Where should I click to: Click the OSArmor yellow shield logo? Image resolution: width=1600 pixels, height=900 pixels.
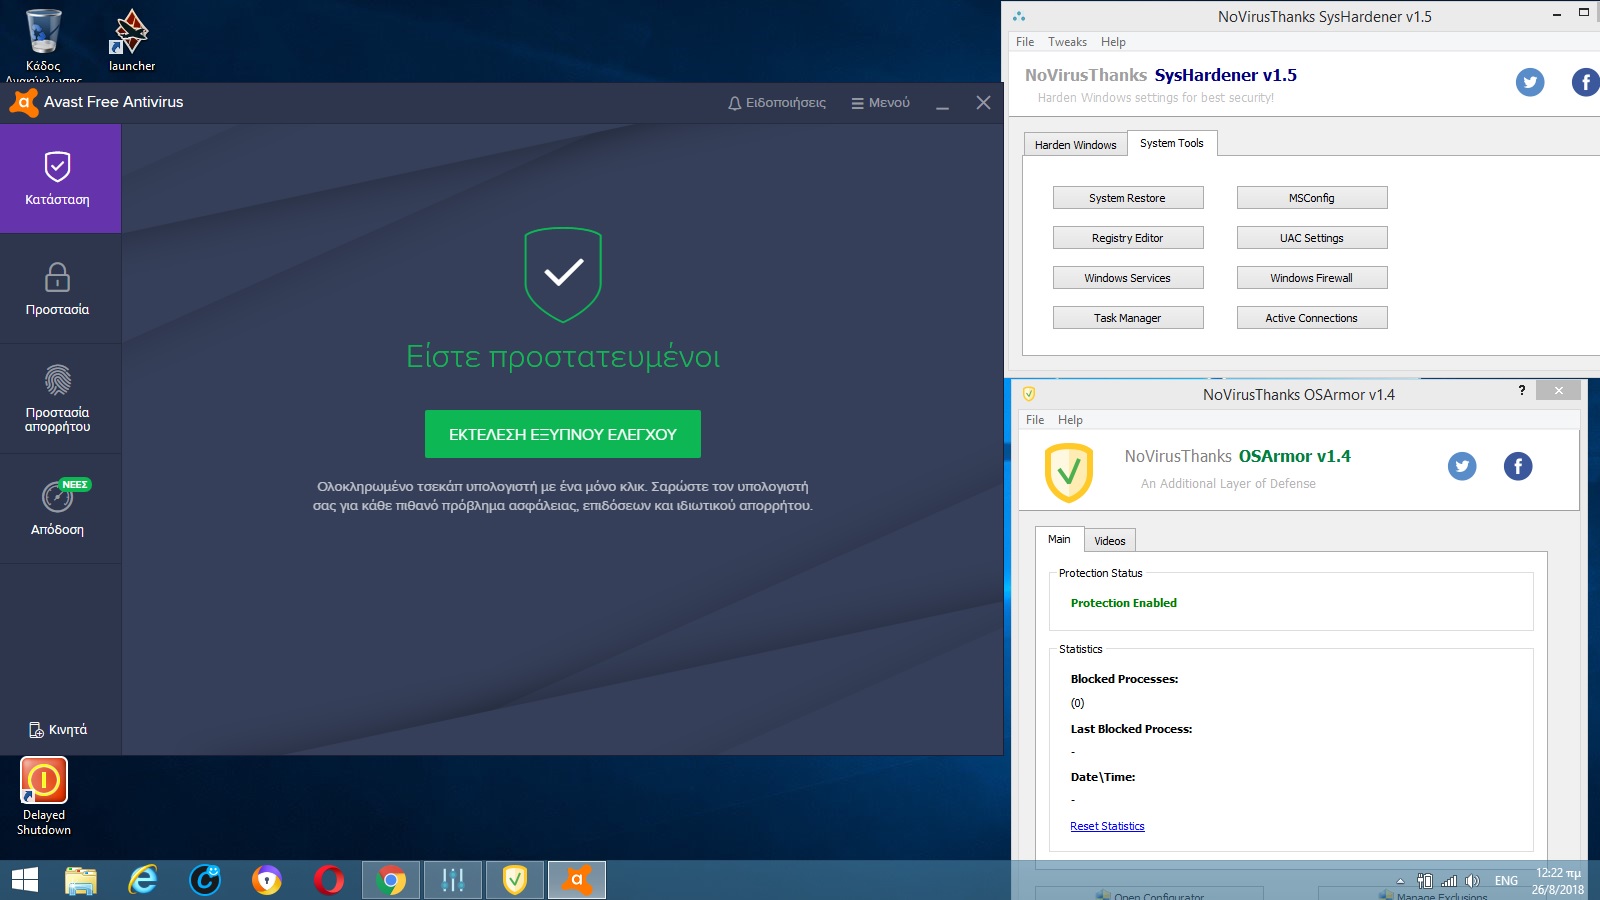[x=1069, y=472]
